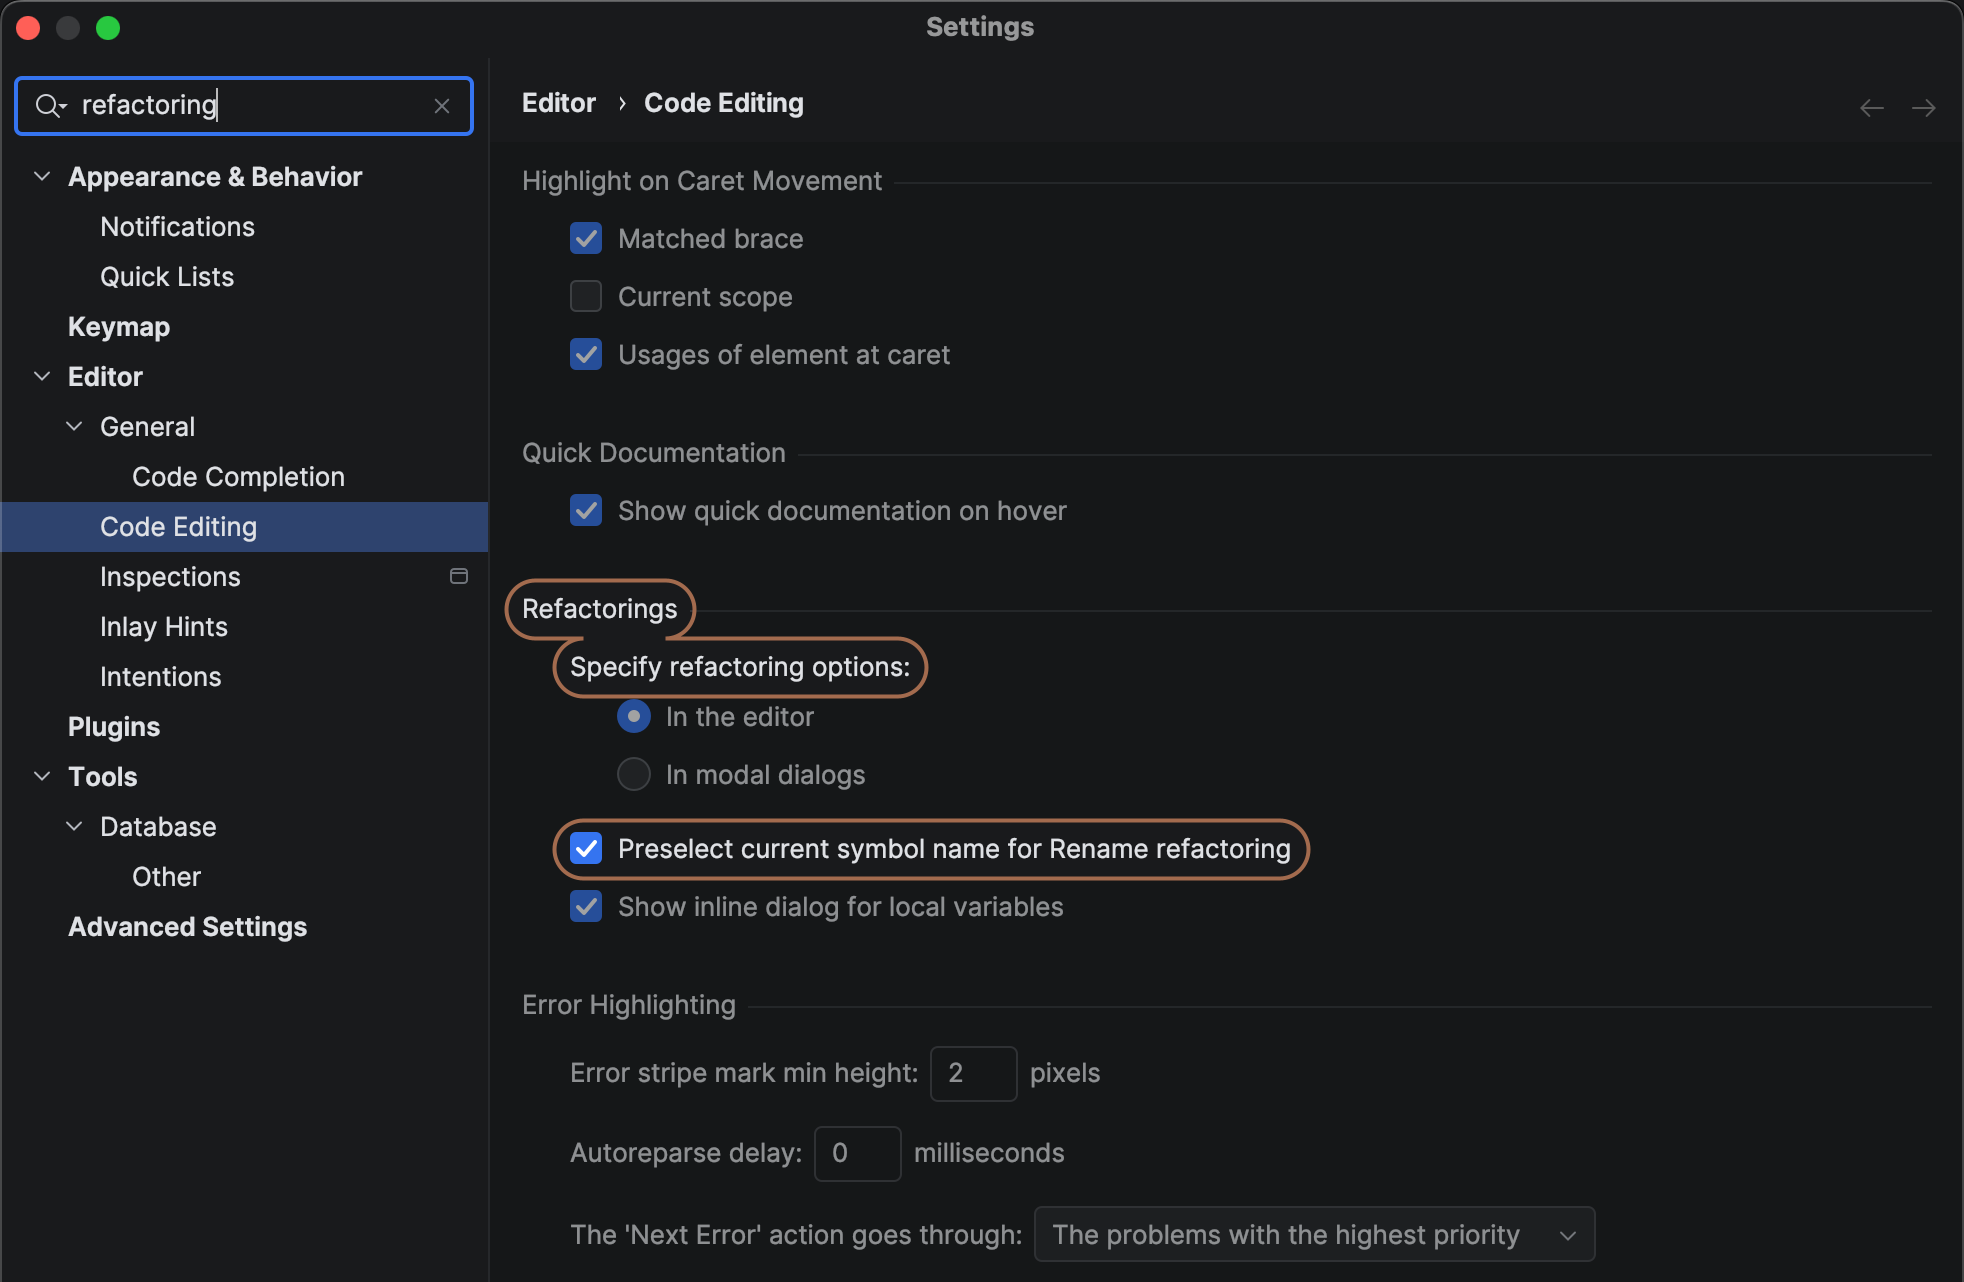
Task: Clear the refactoring search query
Action: pos(442,105)
